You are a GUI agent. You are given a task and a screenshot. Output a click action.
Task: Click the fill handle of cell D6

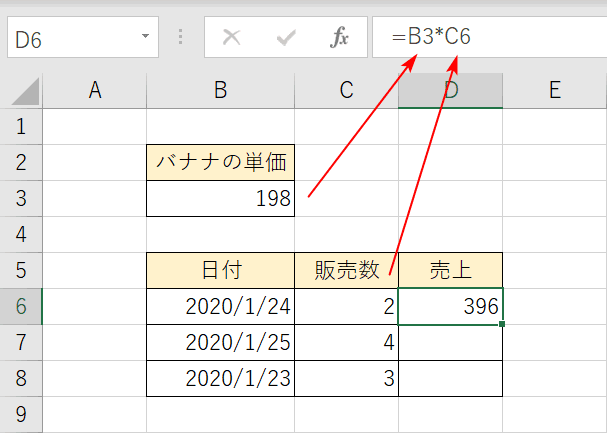tap(502, 324)
